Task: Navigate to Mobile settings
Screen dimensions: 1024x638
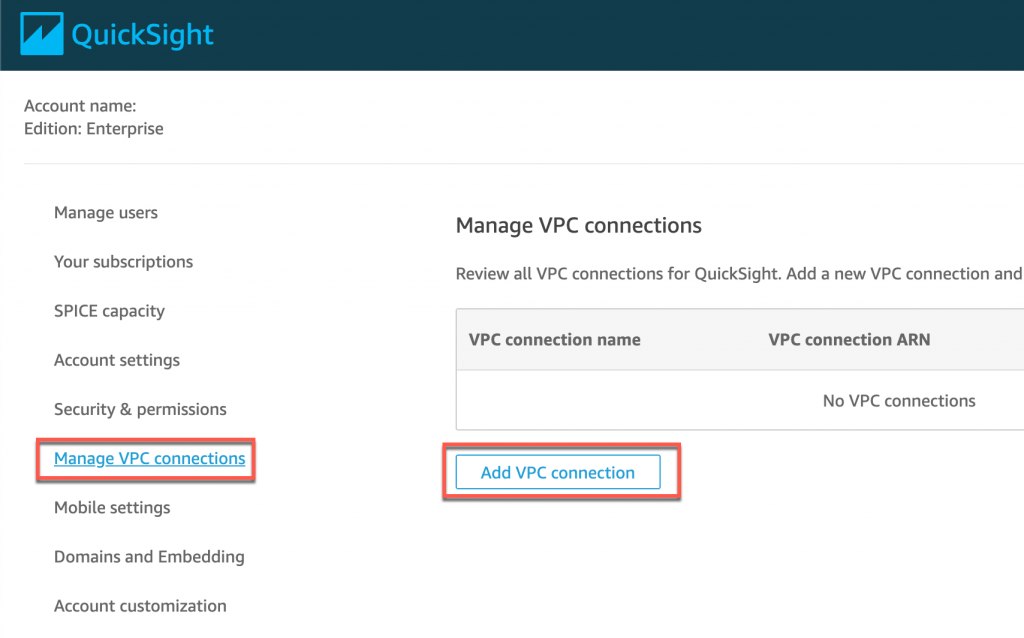Action: click(x=112, y=508)
